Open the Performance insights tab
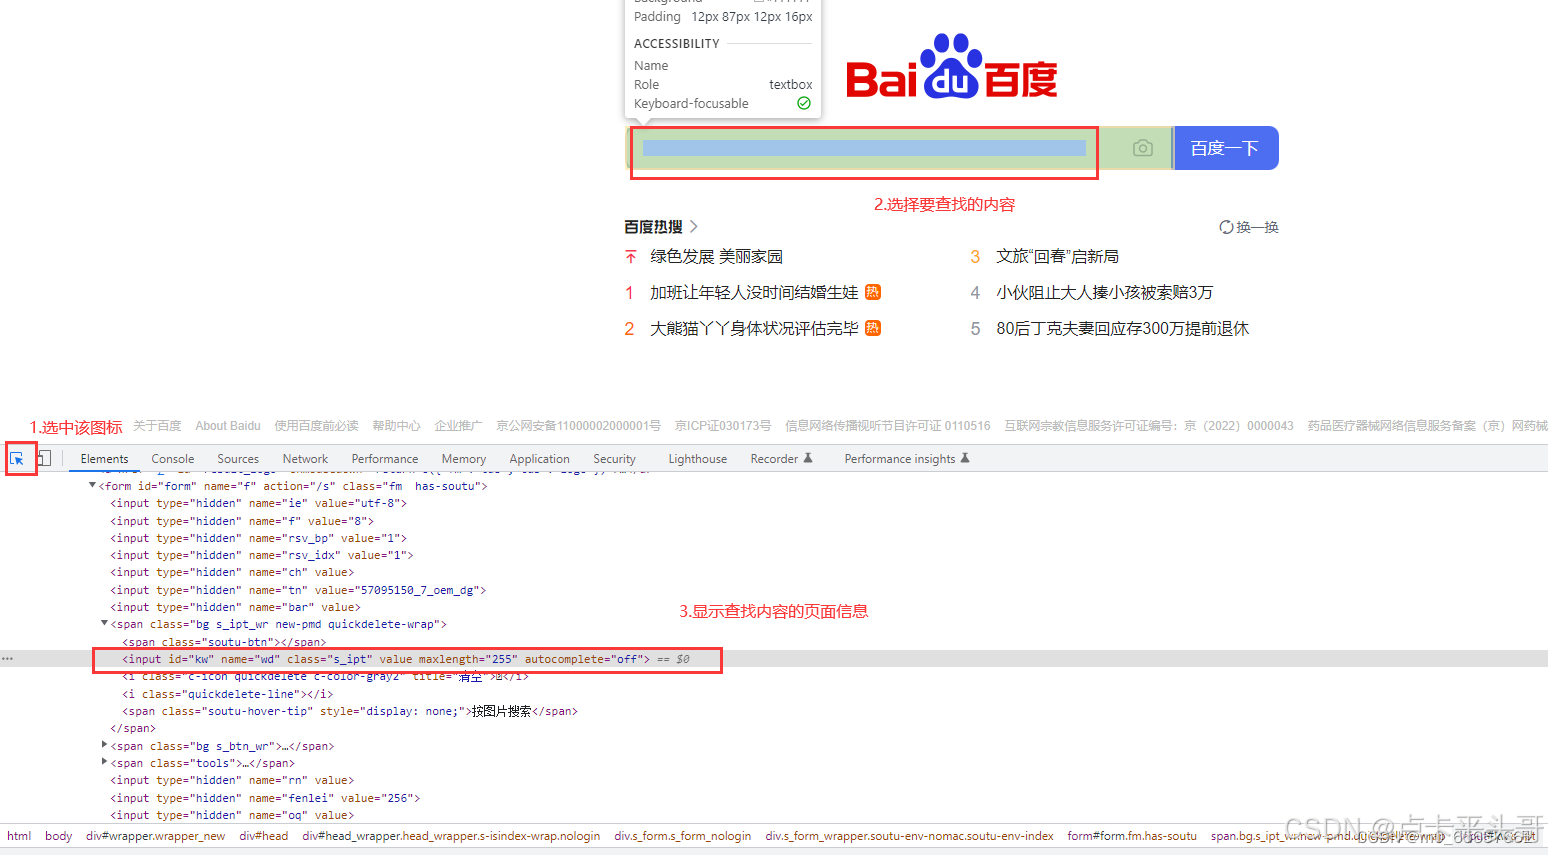1548x855 pixels. pos(900,459)
